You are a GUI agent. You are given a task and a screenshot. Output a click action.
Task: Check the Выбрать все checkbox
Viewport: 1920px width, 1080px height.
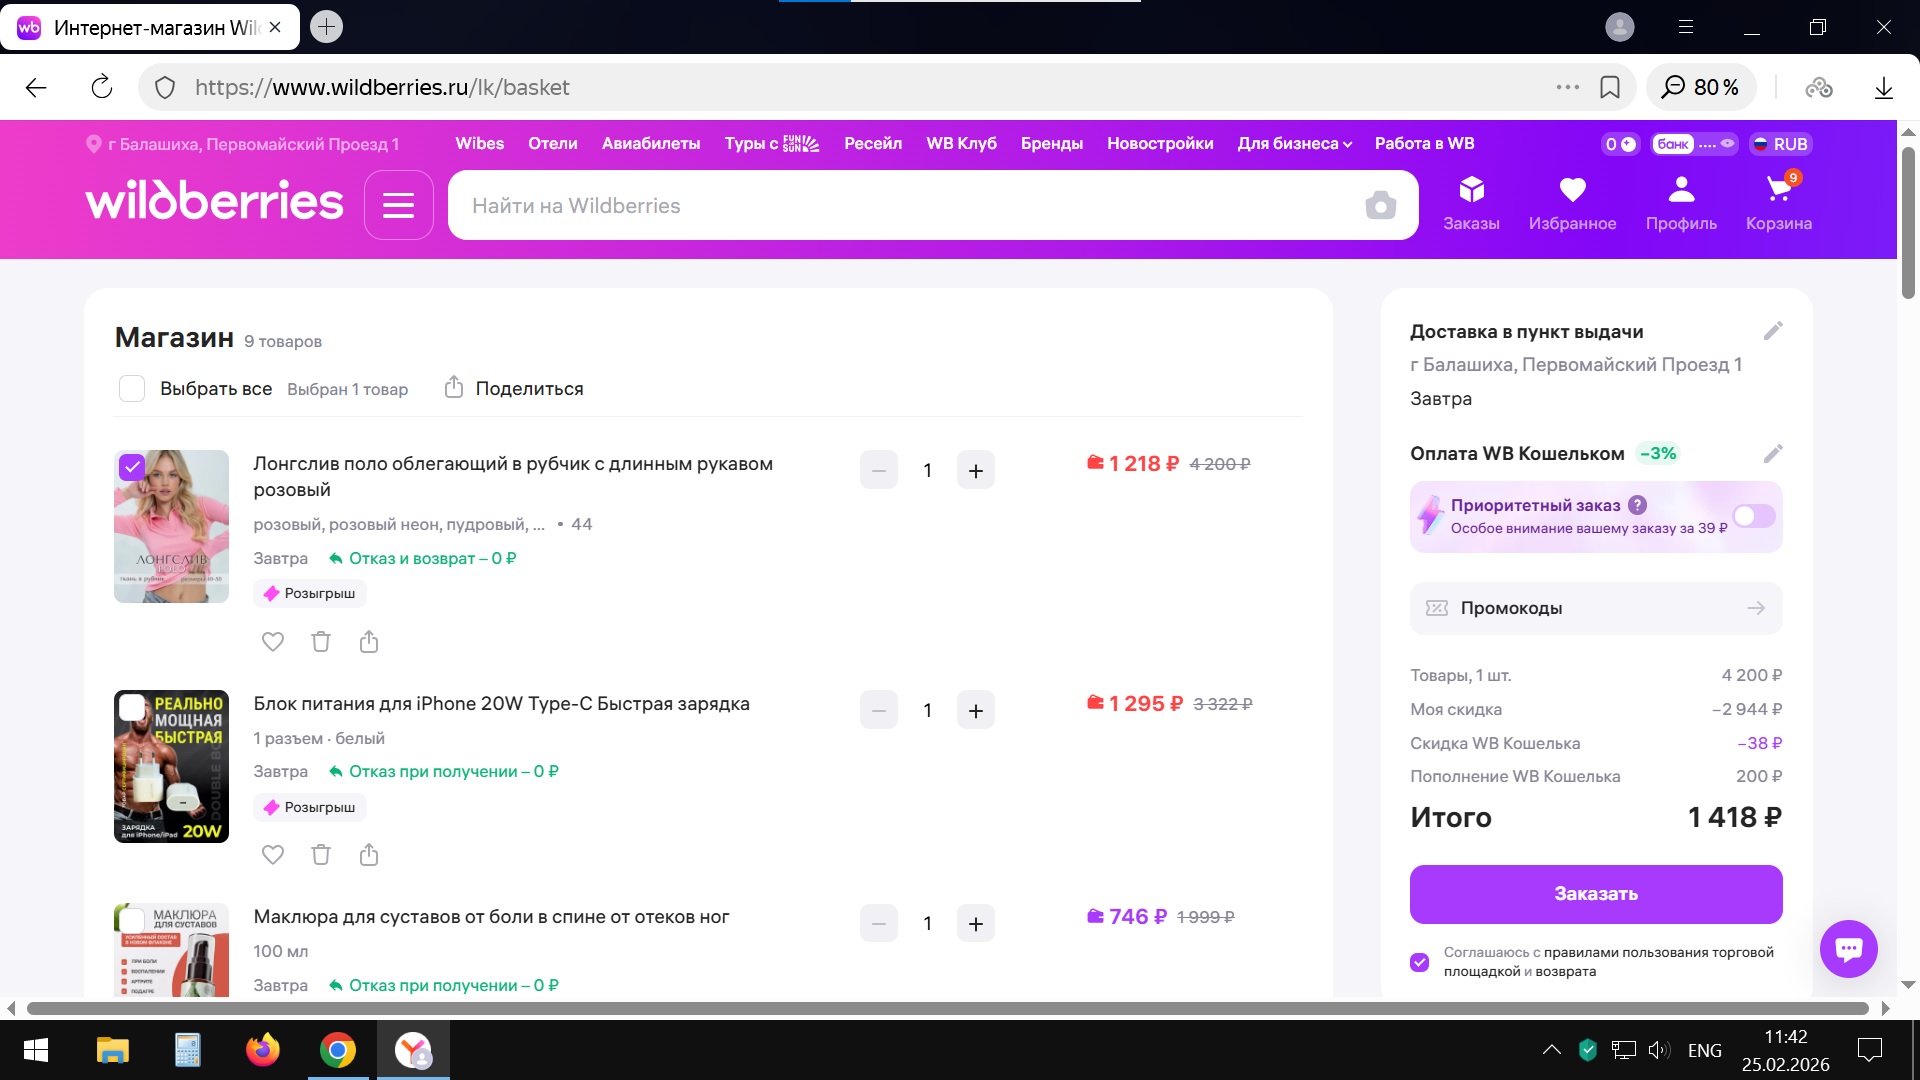coord(132,389)
